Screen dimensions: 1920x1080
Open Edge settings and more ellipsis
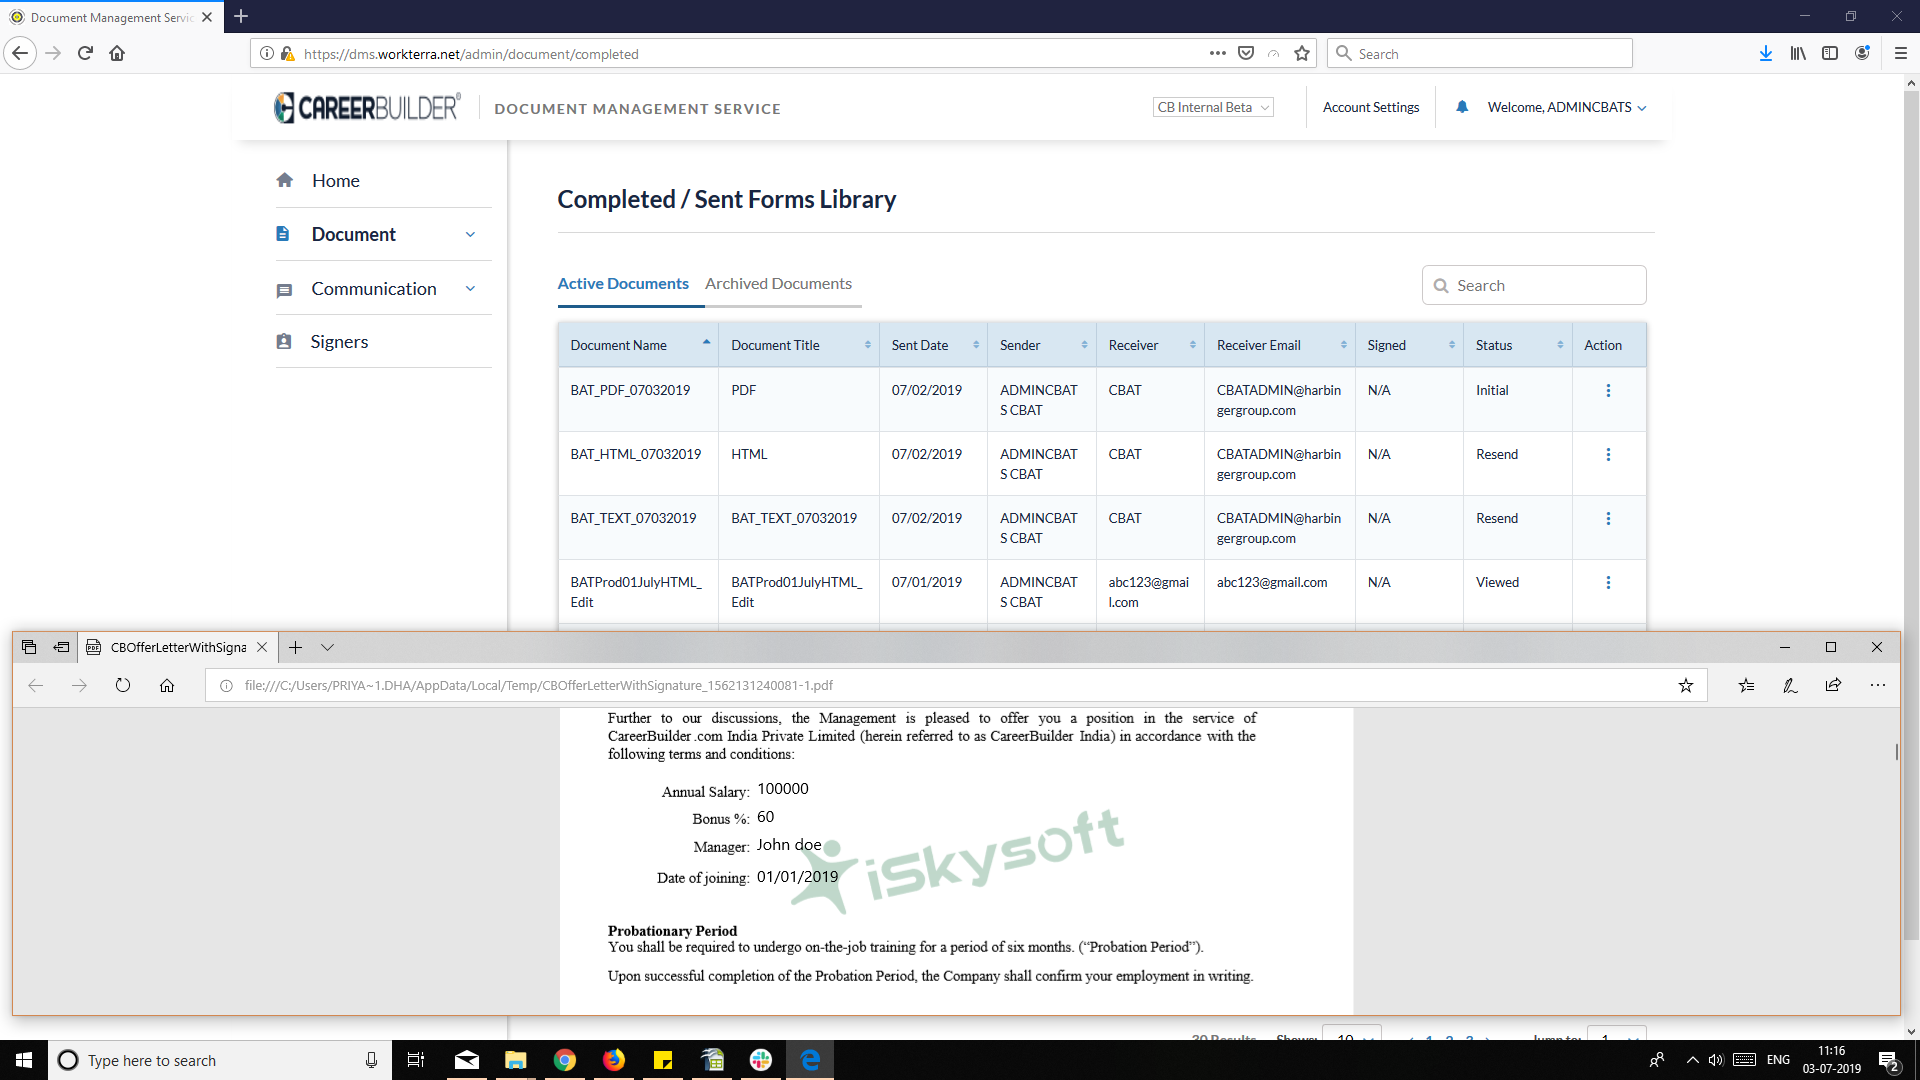pyautogui.click(x=1878, y=685)
